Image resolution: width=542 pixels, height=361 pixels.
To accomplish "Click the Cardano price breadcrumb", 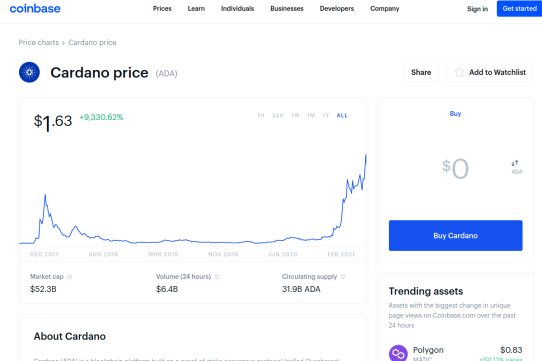I will point(92,43).
